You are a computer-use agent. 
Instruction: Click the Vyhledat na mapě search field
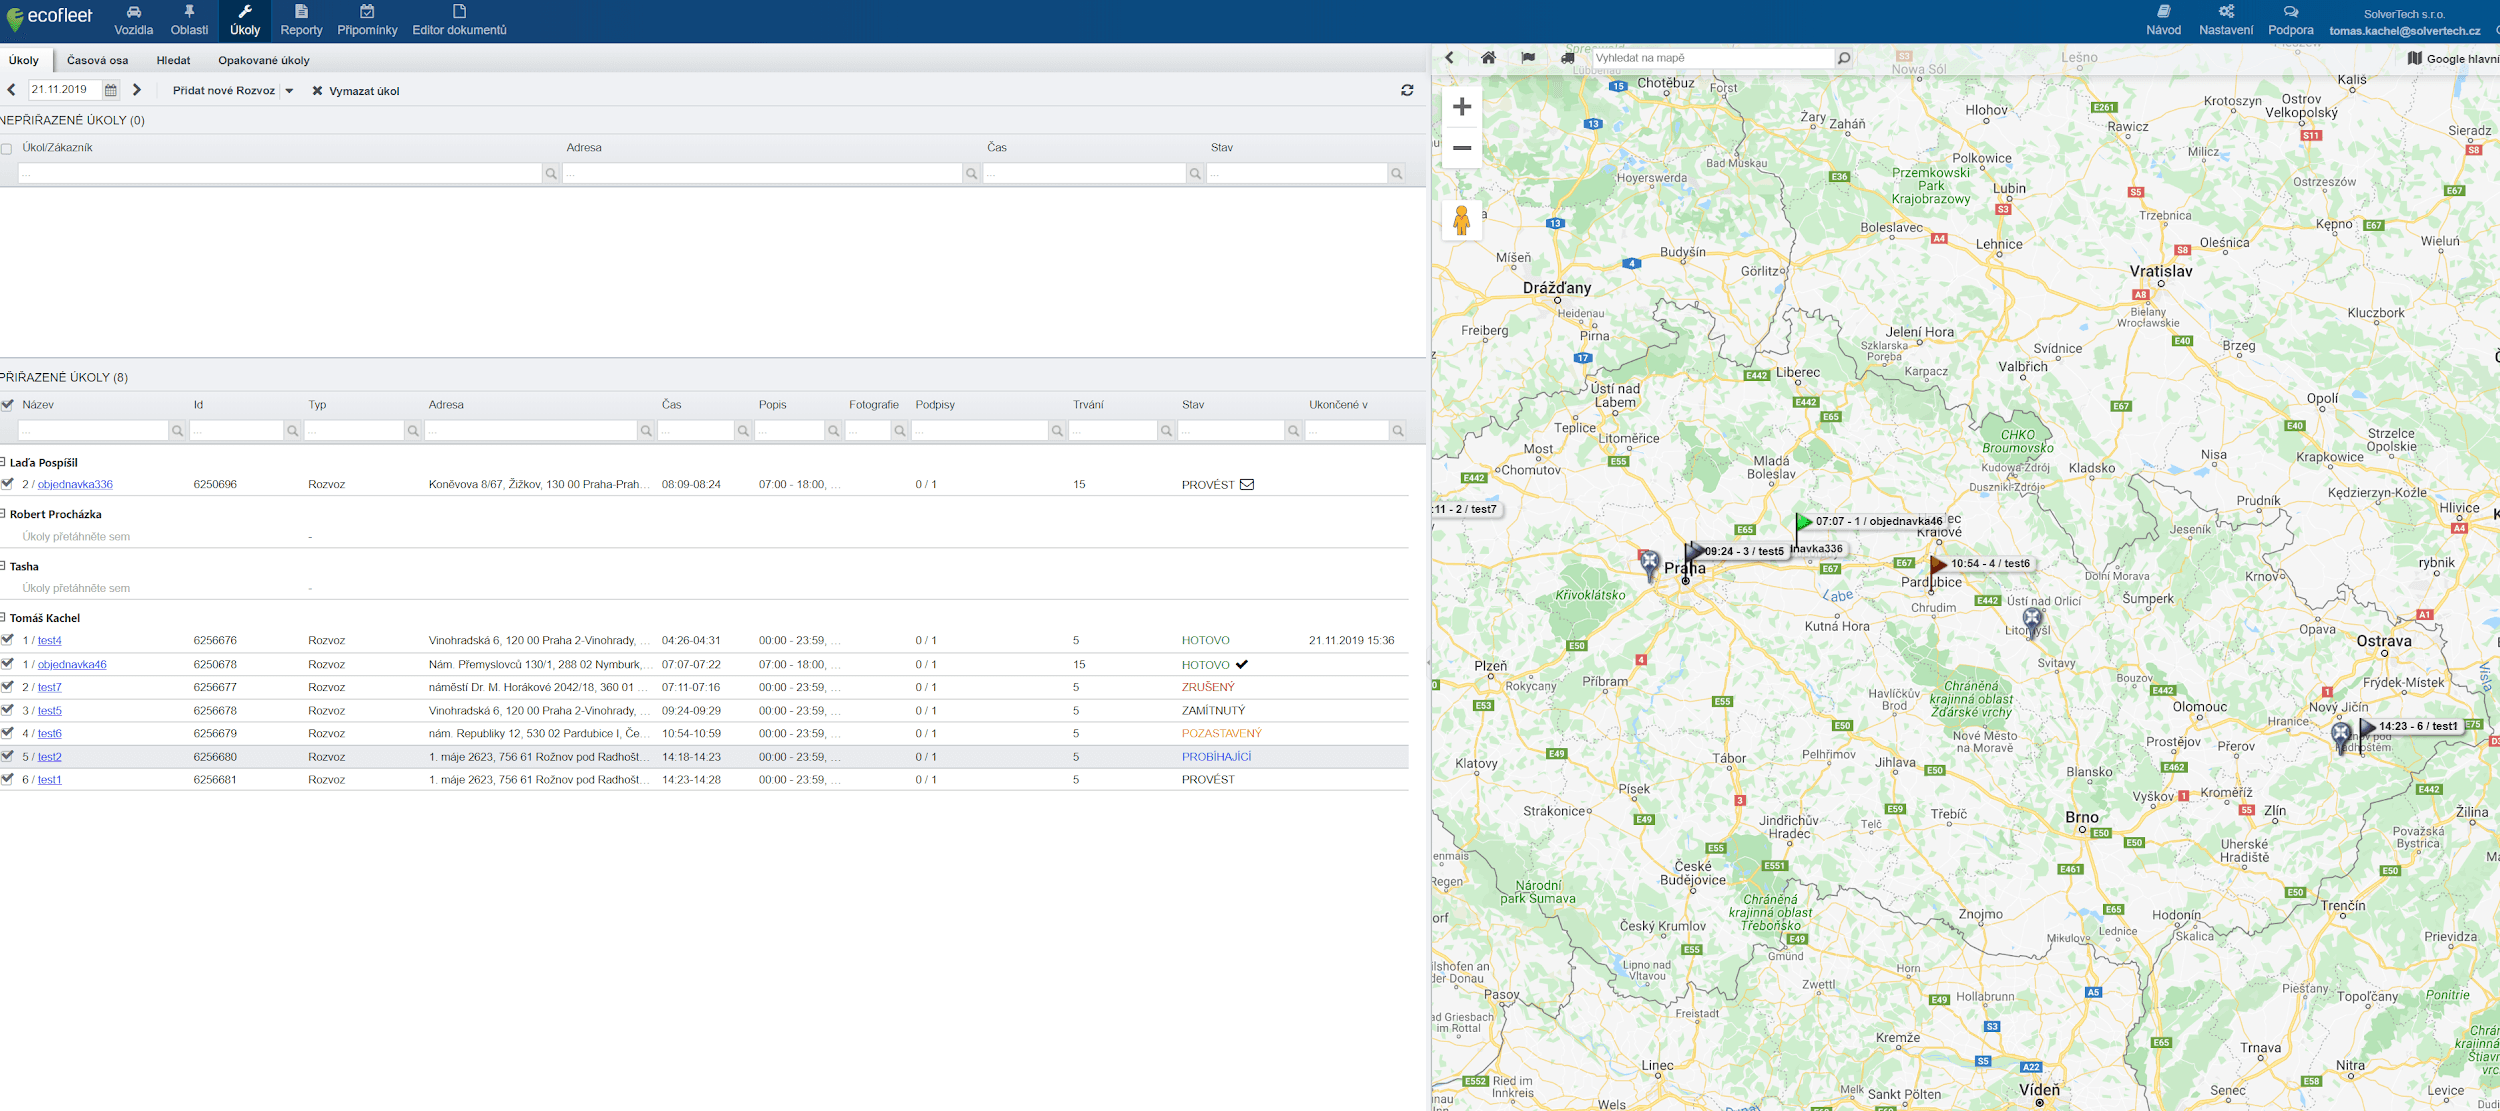[1712, 58]
